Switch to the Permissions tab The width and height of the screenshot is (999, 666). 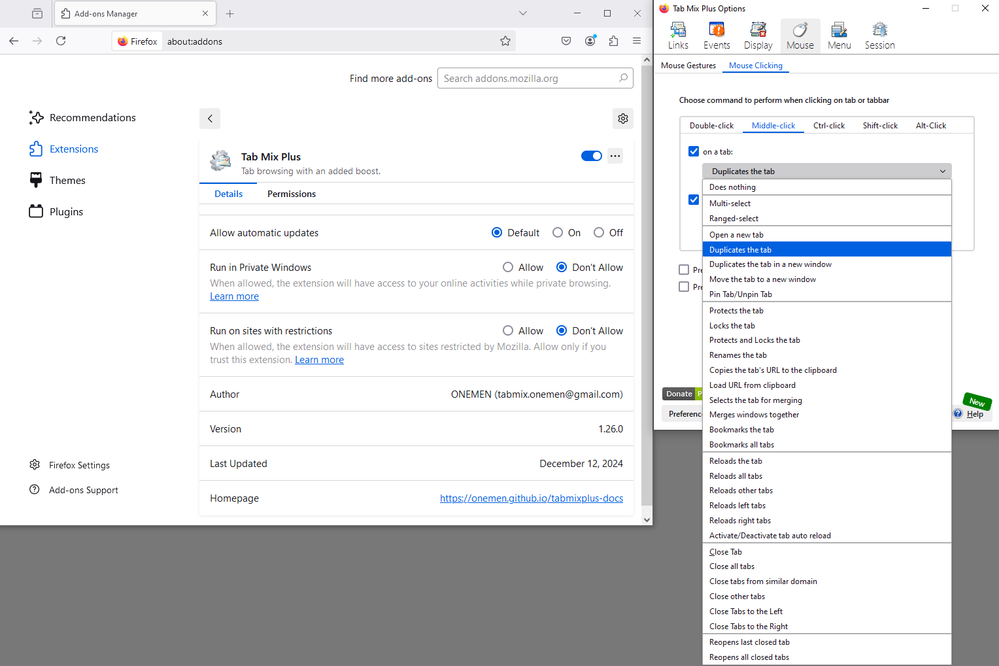tap(291, 194)
